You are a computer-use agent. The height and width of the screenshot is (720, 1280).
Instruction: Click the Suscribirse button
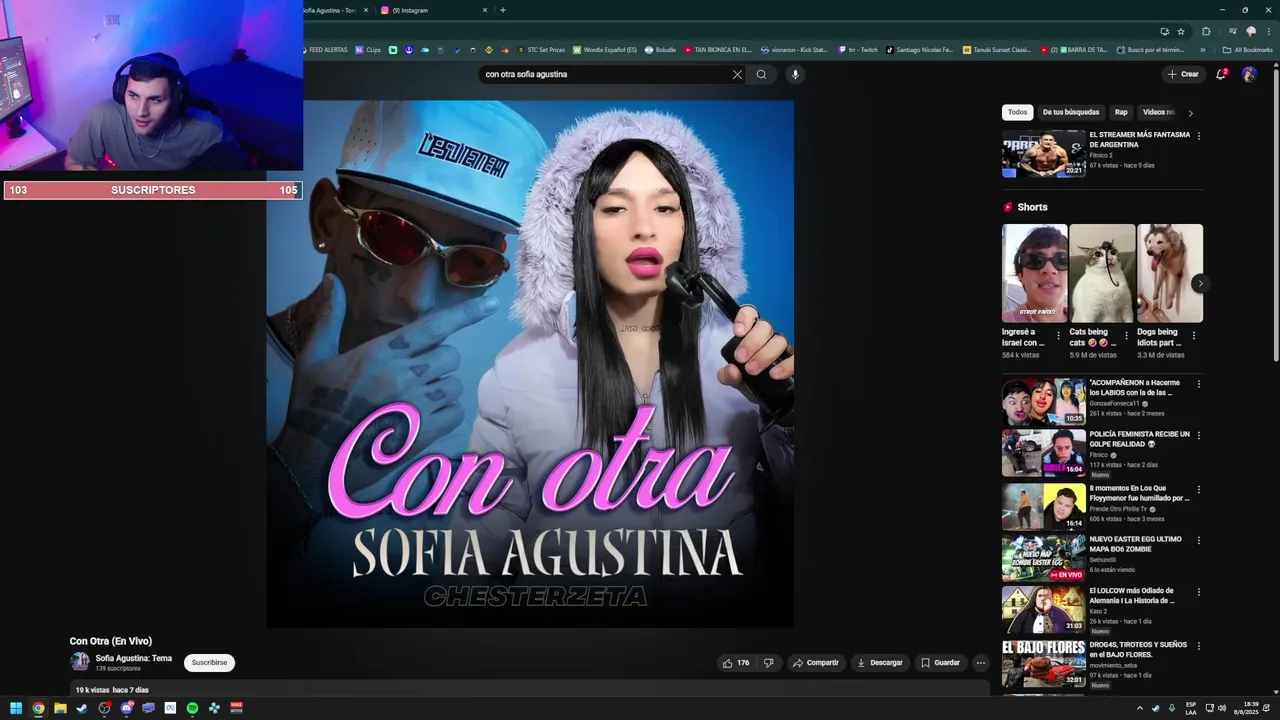pos(209,662)
